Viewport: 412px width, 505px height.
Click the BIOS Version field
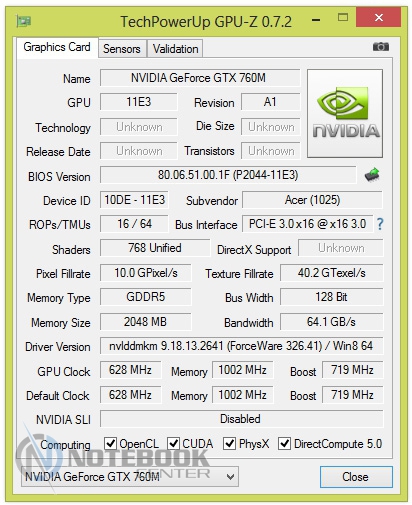tap(228, 175)
